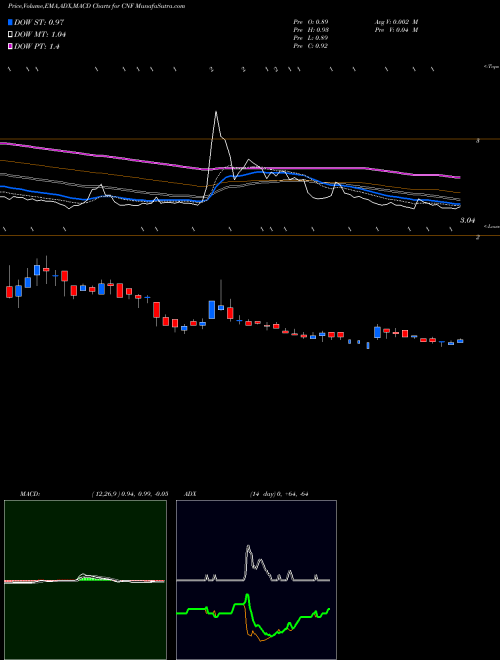Click the magenta DOW PT legend swatch
This screenshot has width=500, height=660.
click(10, 47)
